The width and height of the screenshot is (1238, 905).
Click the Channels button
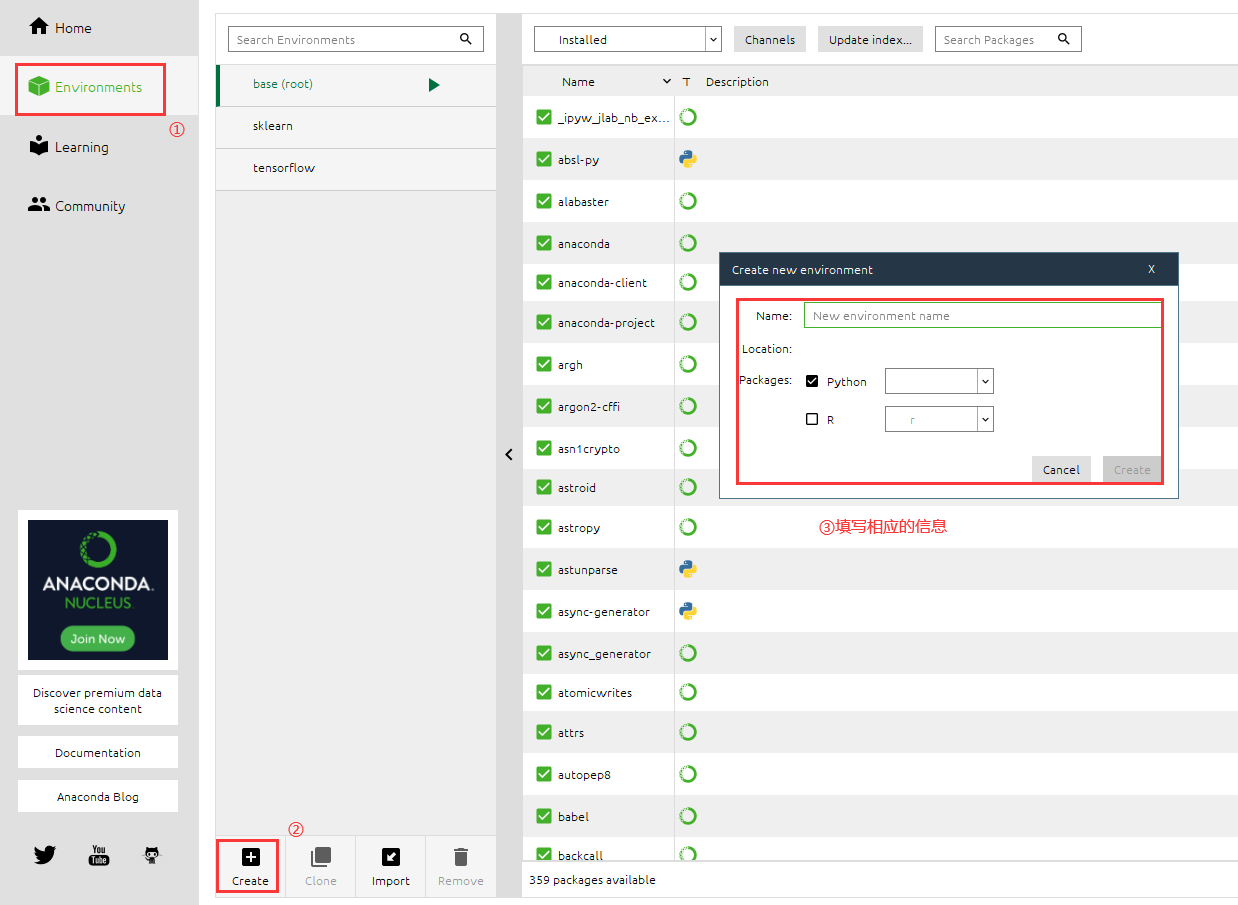(x=770, y=39)
